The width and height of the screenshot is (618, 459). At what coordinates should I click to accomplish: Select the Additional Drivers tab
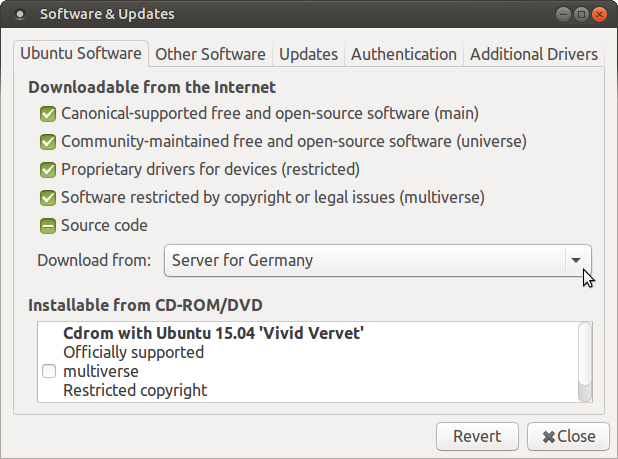pos(534,54)
